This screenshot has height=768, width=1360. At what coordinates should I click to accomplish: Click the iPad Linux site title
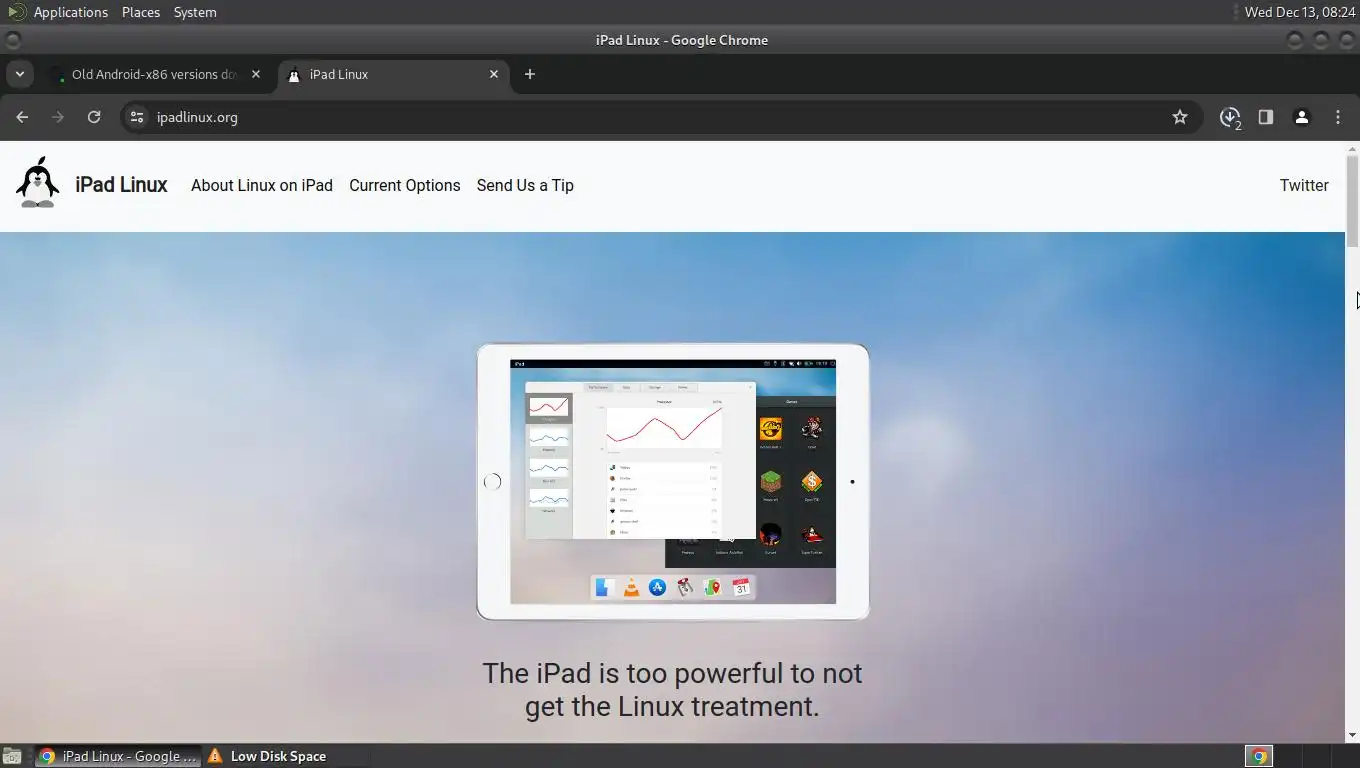(121, 185)
